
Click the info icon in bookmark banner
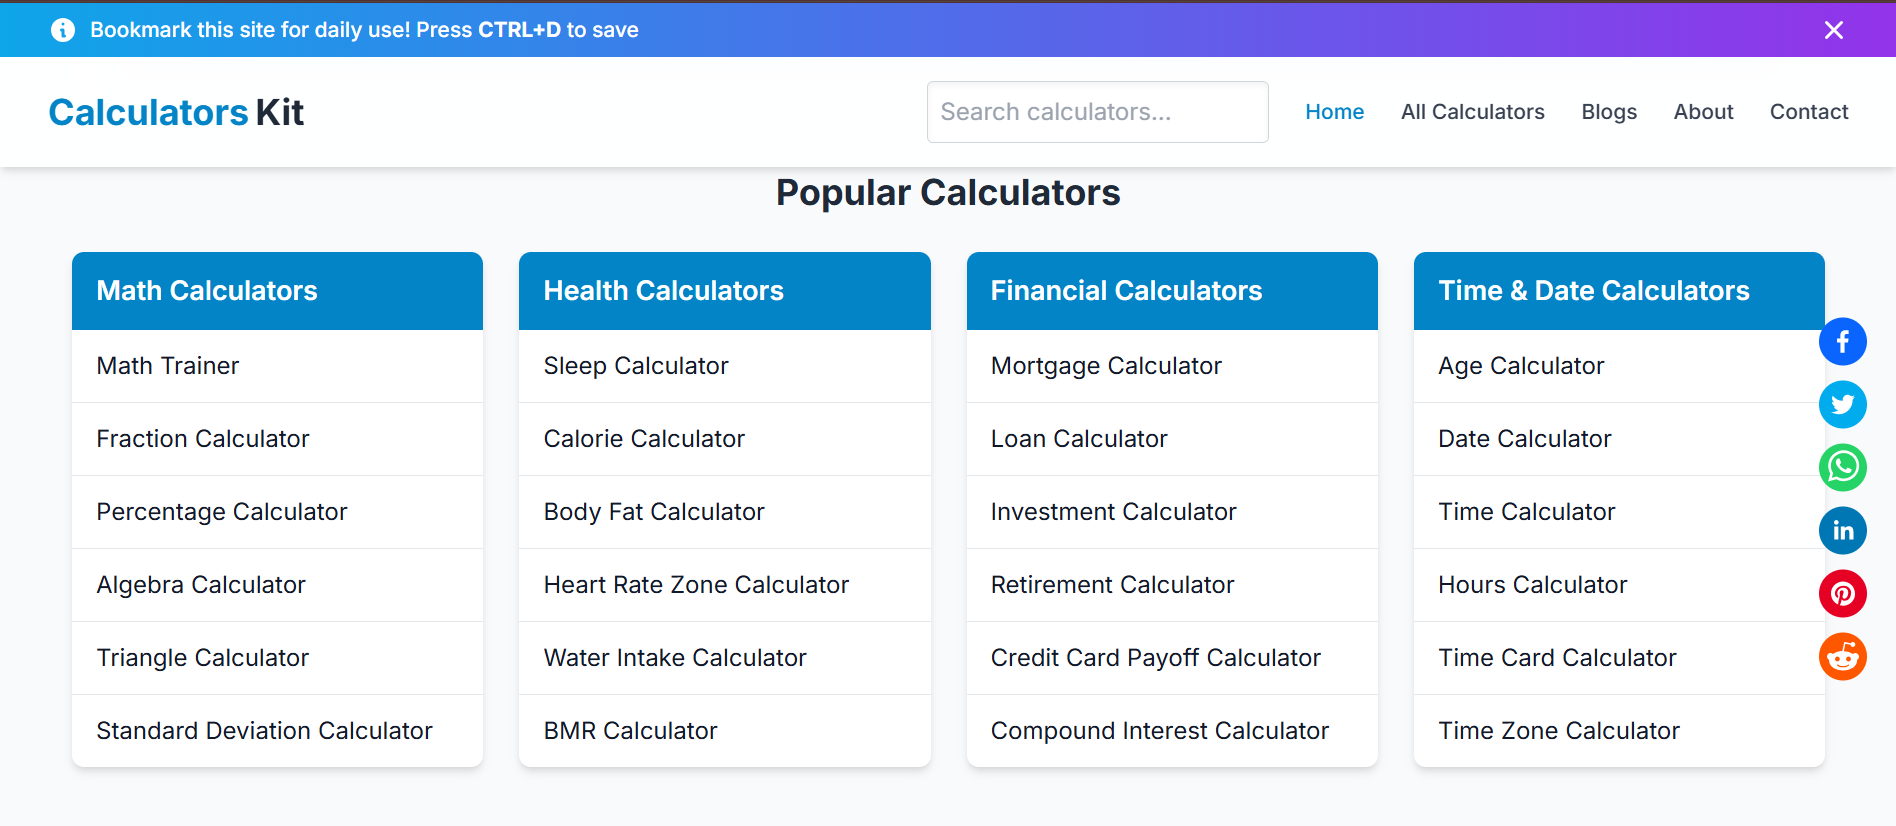point(63,30)
